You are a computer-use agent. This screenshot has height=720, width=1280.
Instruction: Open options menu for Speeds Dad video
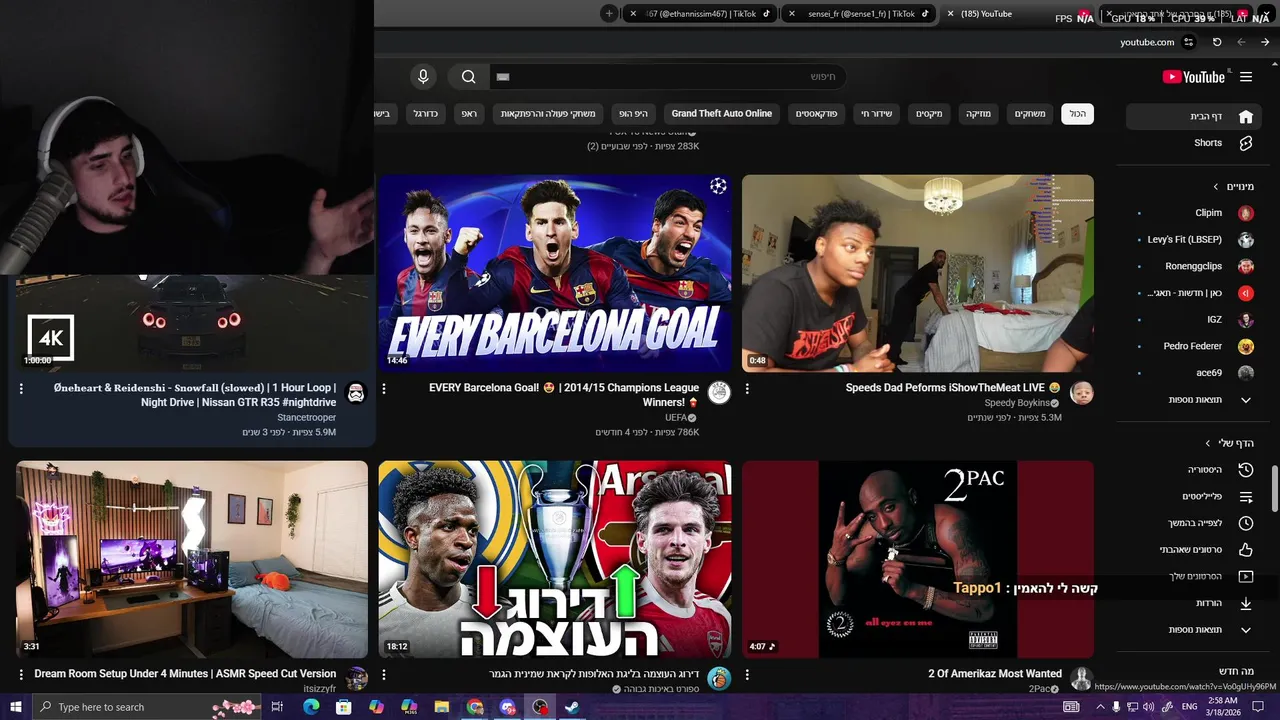coord(747,388)
